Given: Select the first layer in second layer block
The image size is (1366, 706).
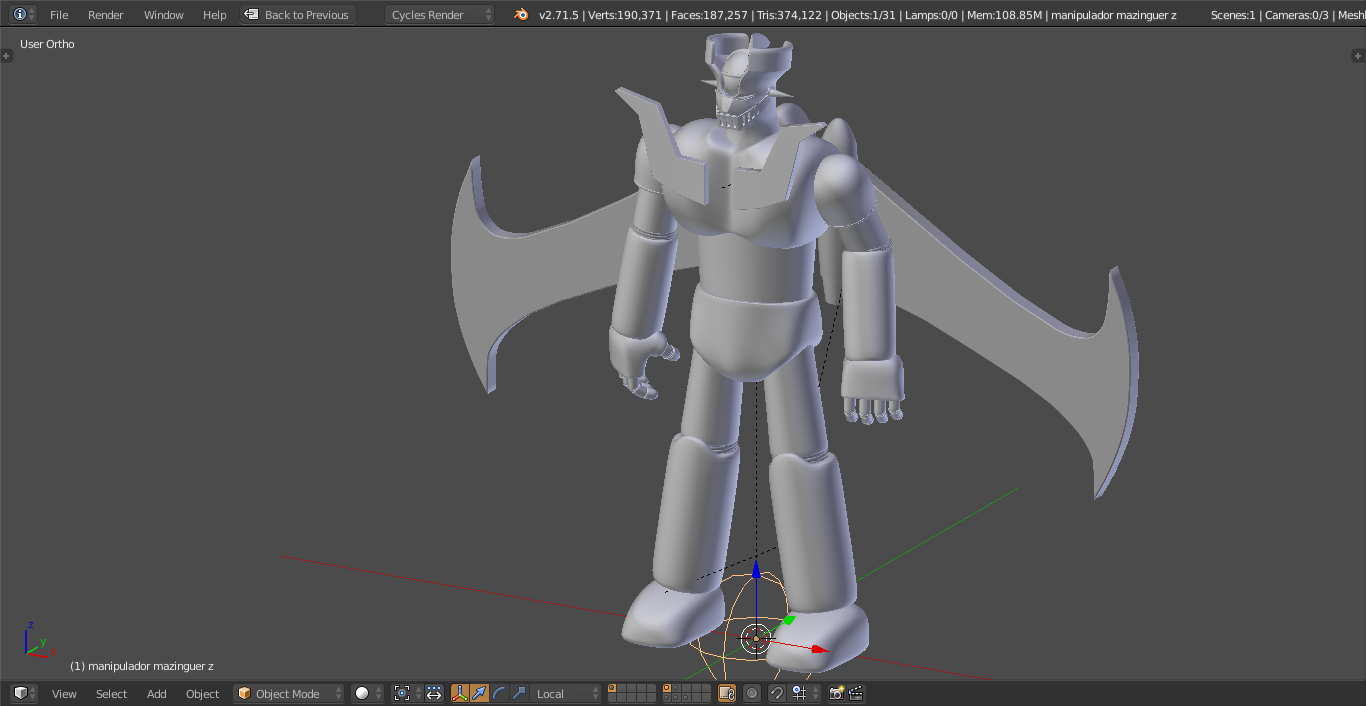Looking at the screenshot, I should pos(666,688).
